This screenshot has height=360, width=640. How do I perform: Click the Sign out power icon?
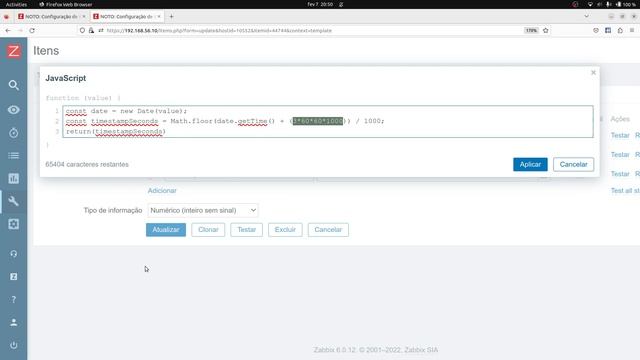click(x=13, y=345)
